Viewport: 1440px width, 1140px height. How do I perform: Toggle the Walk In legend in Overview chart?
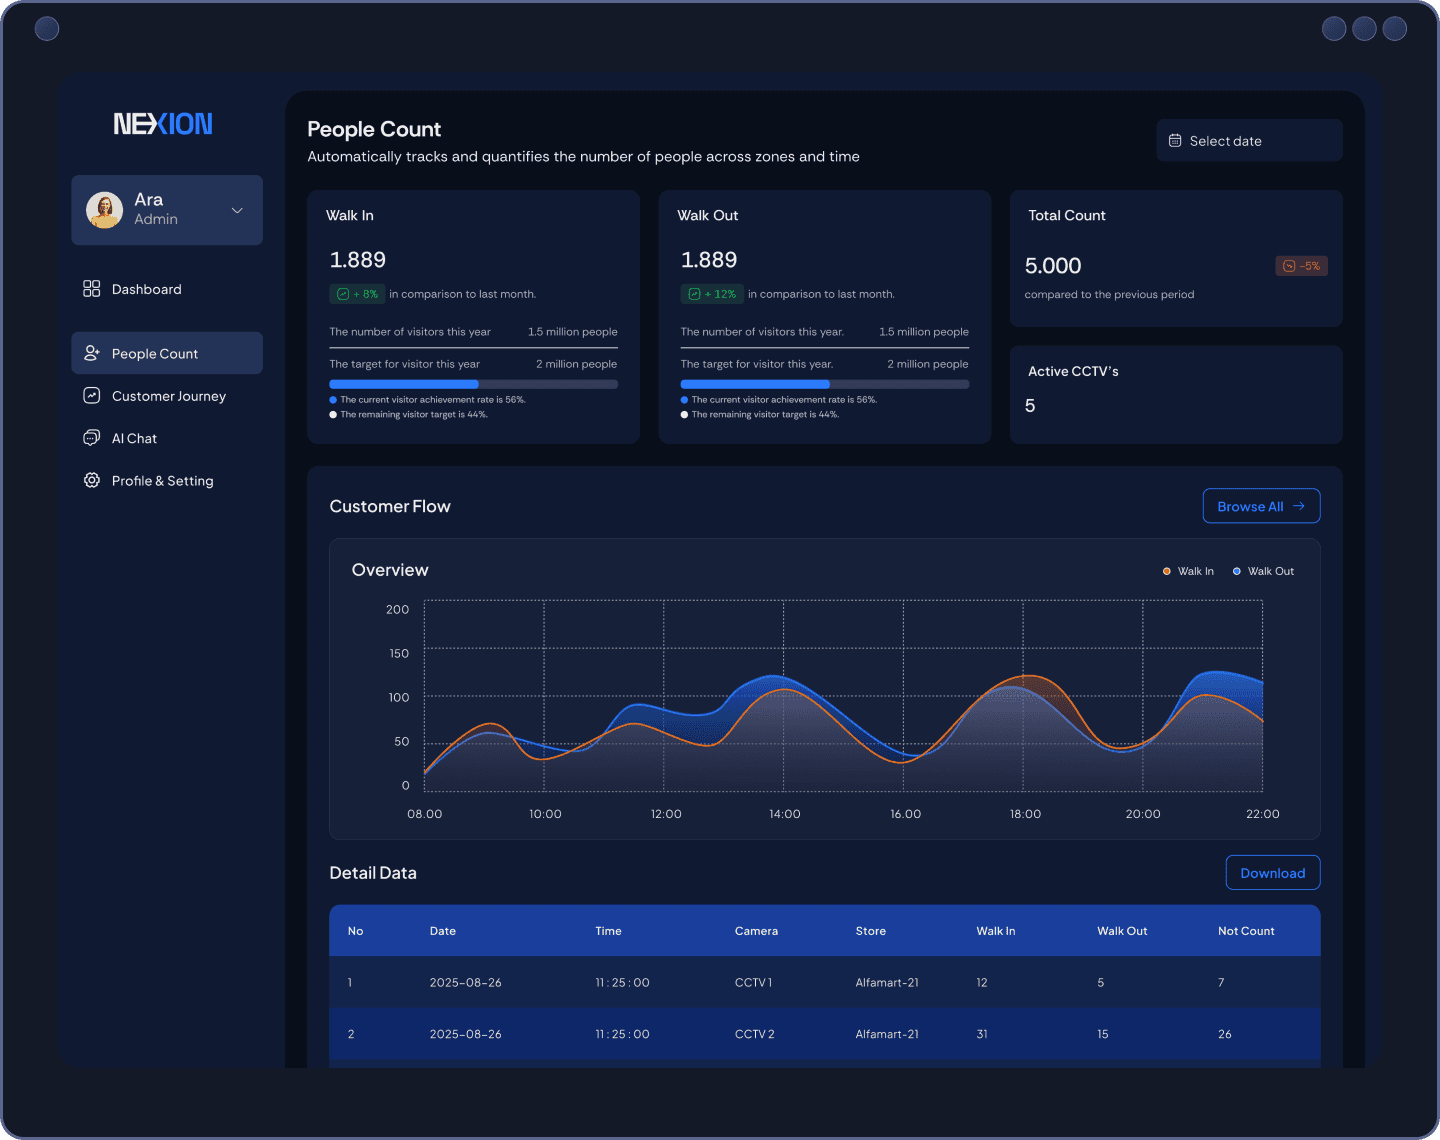click(1188, 570)
